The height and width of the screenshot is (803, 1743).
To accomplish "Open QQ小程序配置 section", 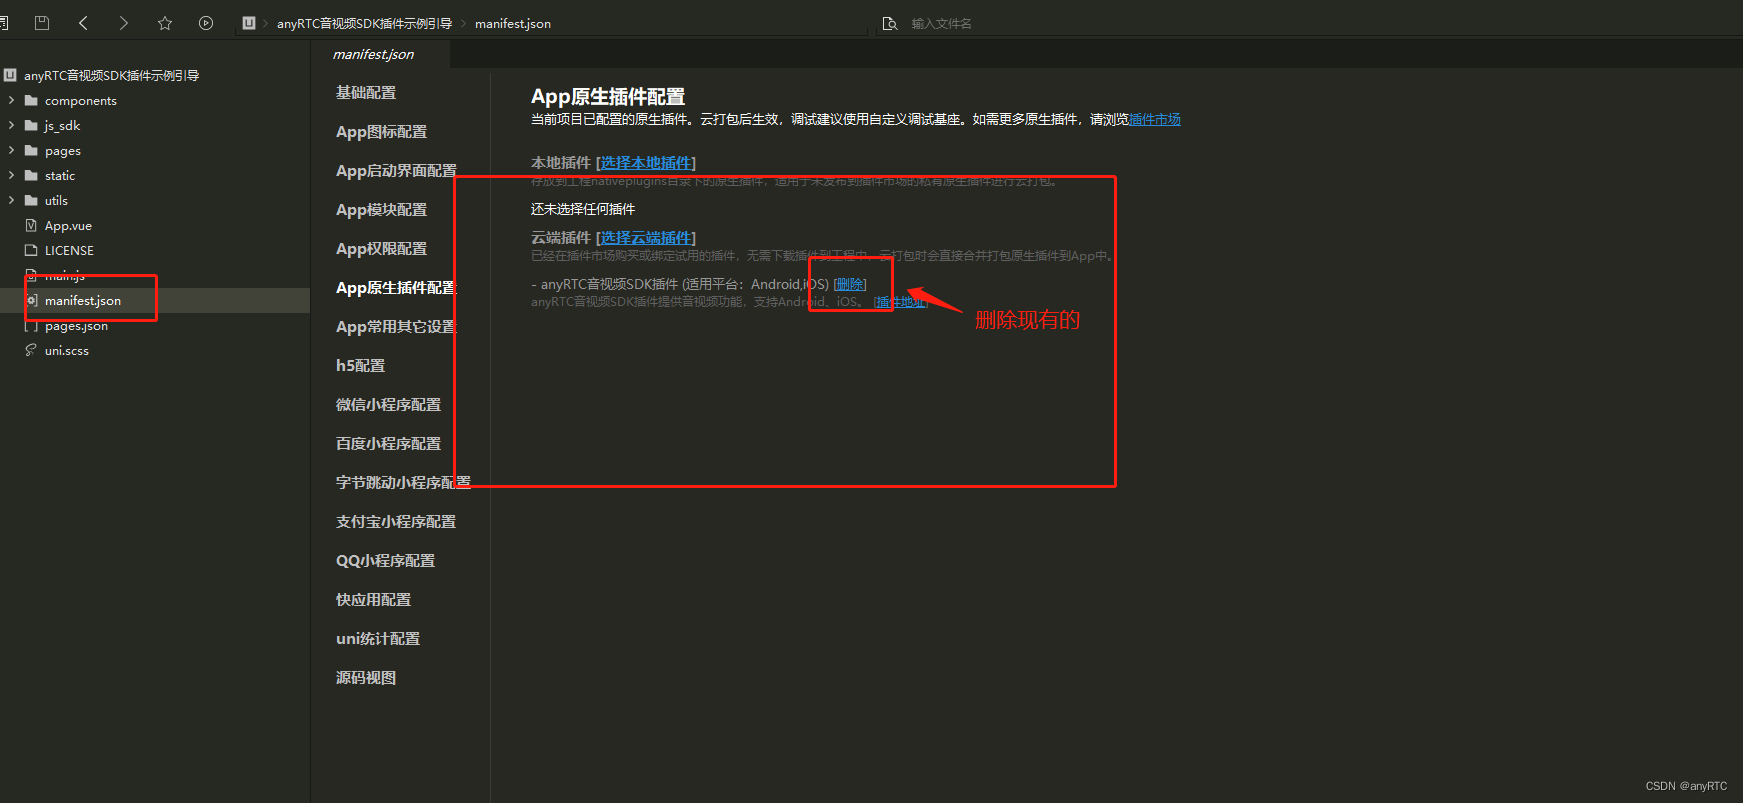I will (x=385, y=560).
